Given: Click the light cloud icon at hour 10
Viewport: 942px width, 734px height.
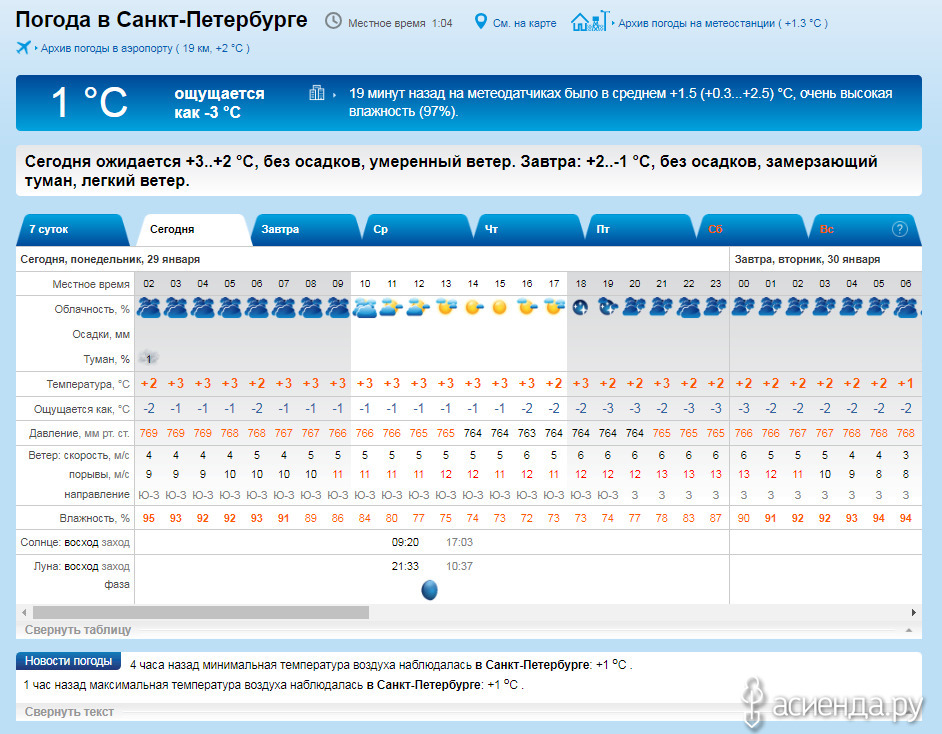Looking at the screenshot, I should (365, 308).
